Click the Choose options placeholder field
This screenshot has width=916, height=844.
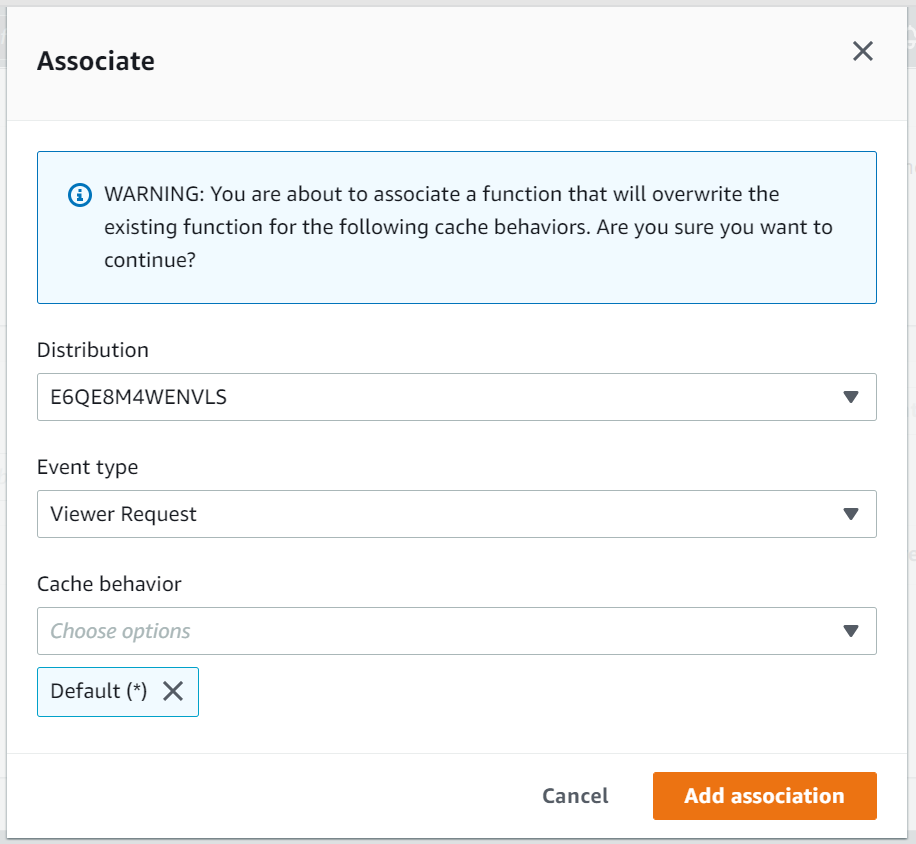click(x=121, y=631)
